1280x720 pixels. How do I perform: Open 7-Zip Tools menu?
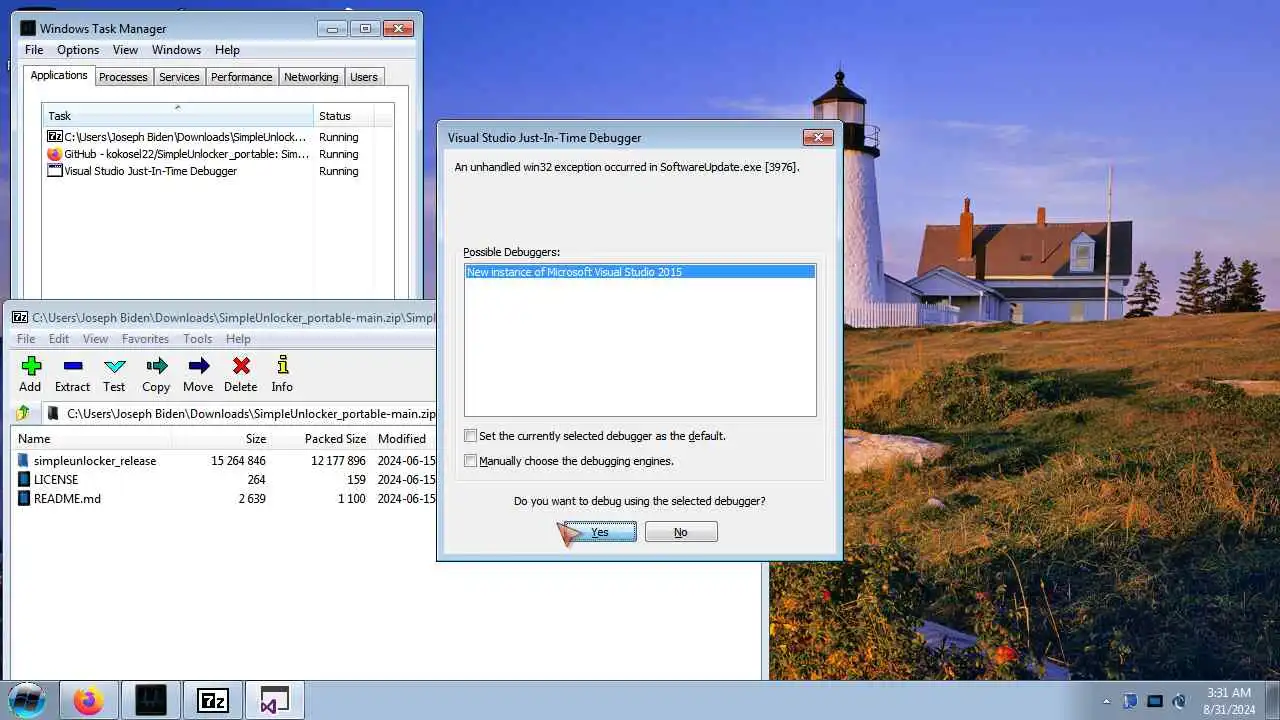click(197, 339)
